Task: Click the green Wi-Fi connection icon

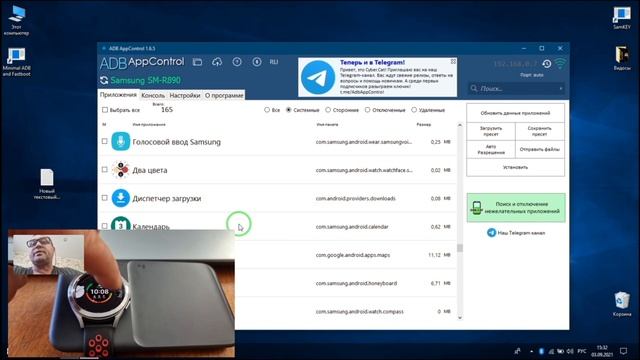Action: [560, 64]
